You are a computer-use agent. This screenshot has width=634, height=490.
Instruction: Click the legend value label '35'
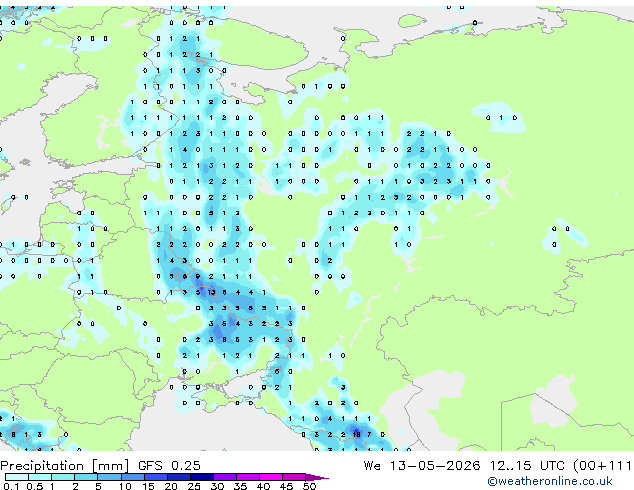[240, 486]
